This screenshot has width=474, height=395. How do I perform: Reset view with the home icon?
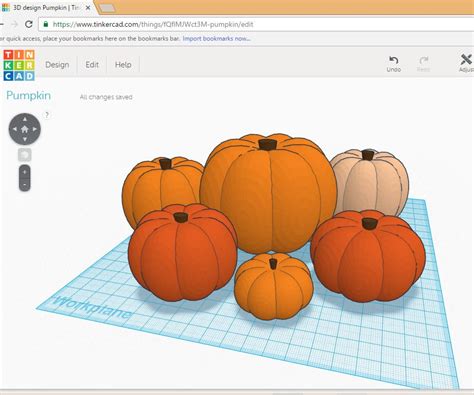[25, 129]
